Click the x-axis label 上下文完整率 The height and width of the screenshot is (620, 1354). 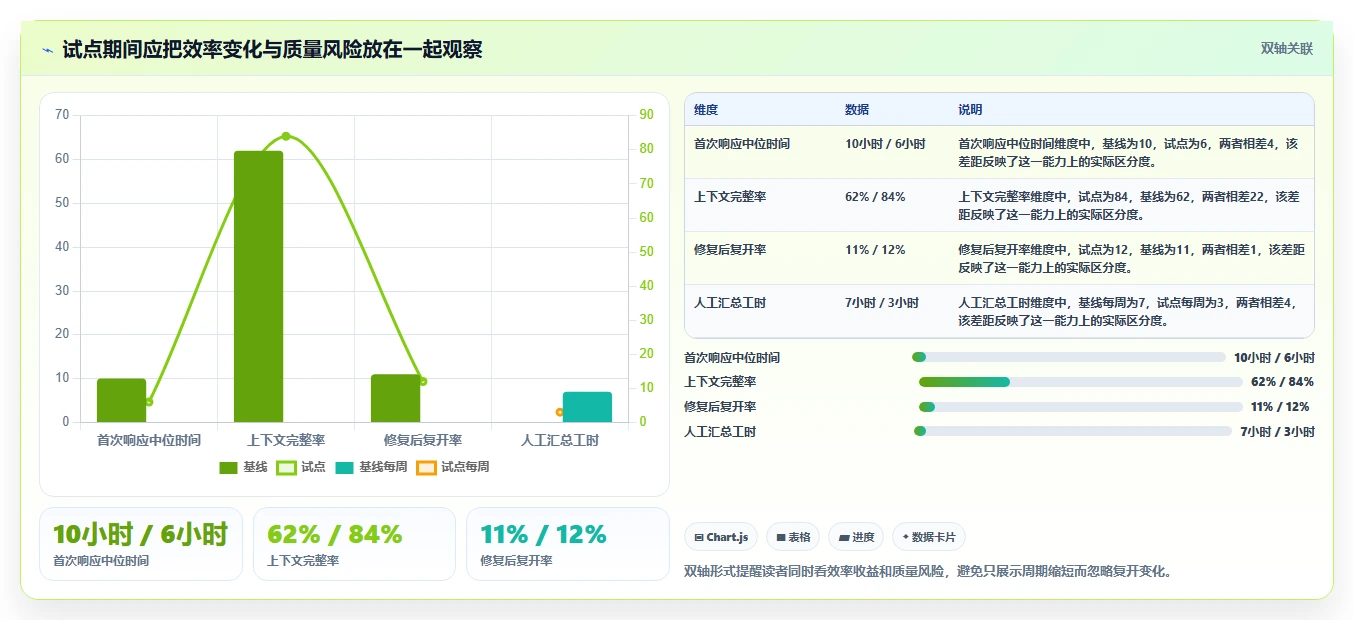[x=286, y=440]
